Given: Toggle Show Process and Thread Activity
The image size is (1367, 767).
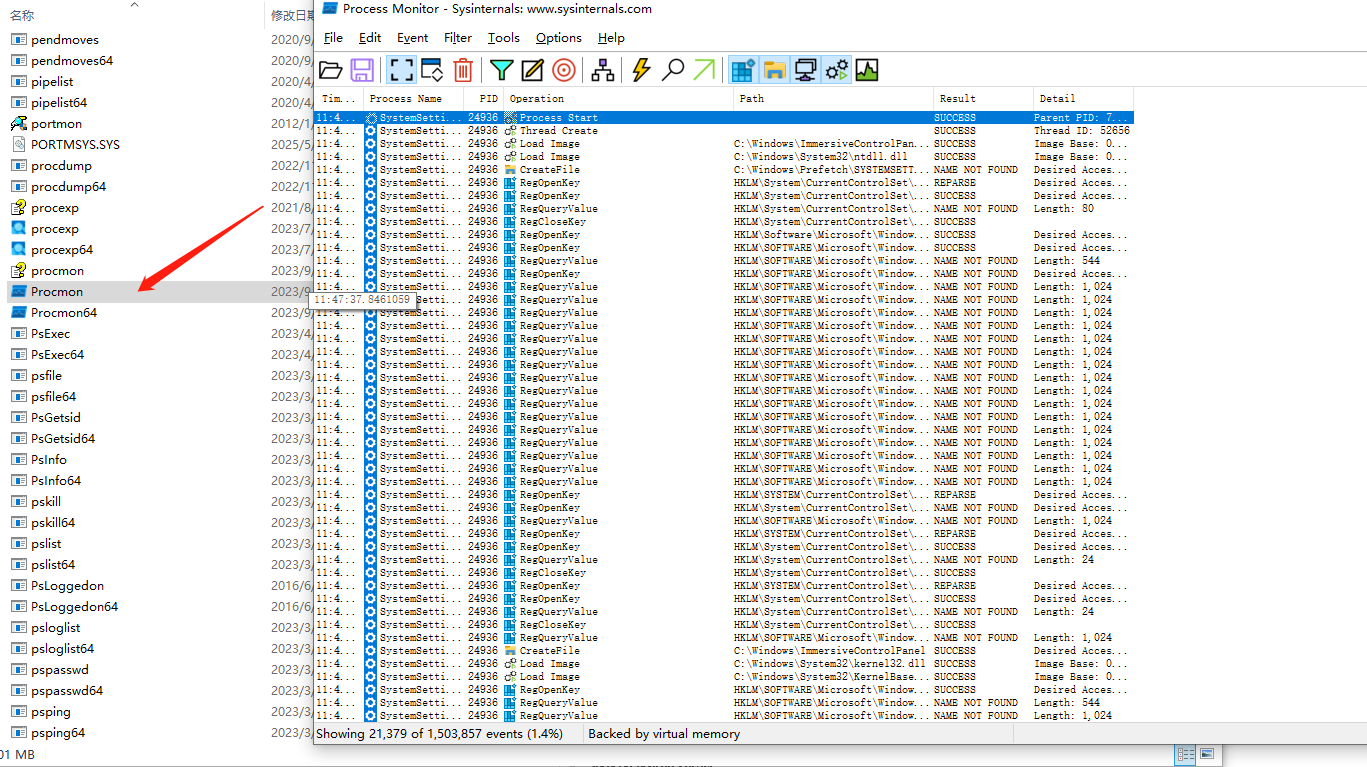Looking at the screenshot, I should pyautogui.click(x=837, y=70).
